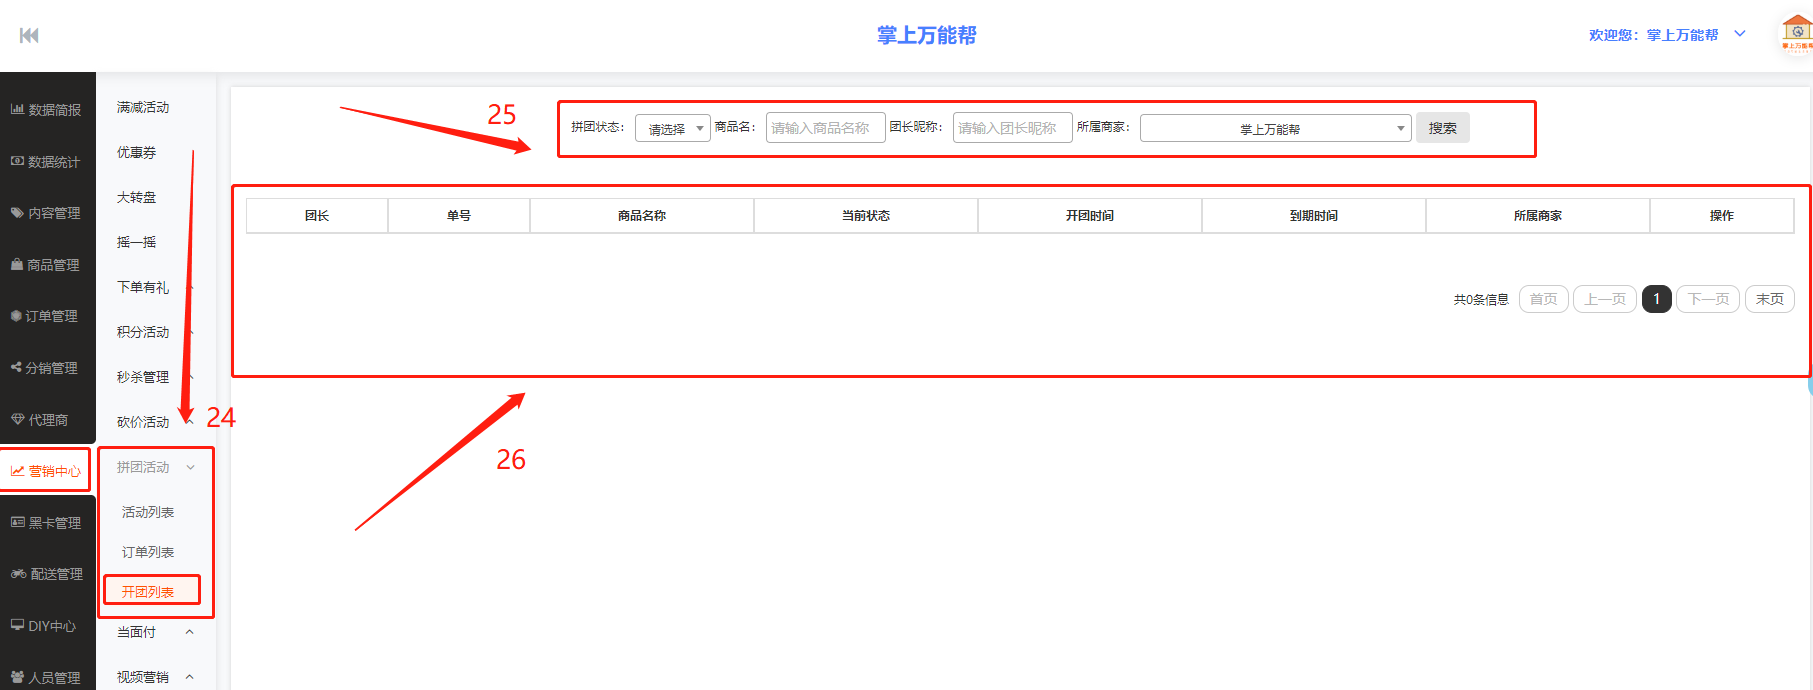Select 分销管理 with the share icon
The height and width of the screenshot is (690, 1813).
46,368
